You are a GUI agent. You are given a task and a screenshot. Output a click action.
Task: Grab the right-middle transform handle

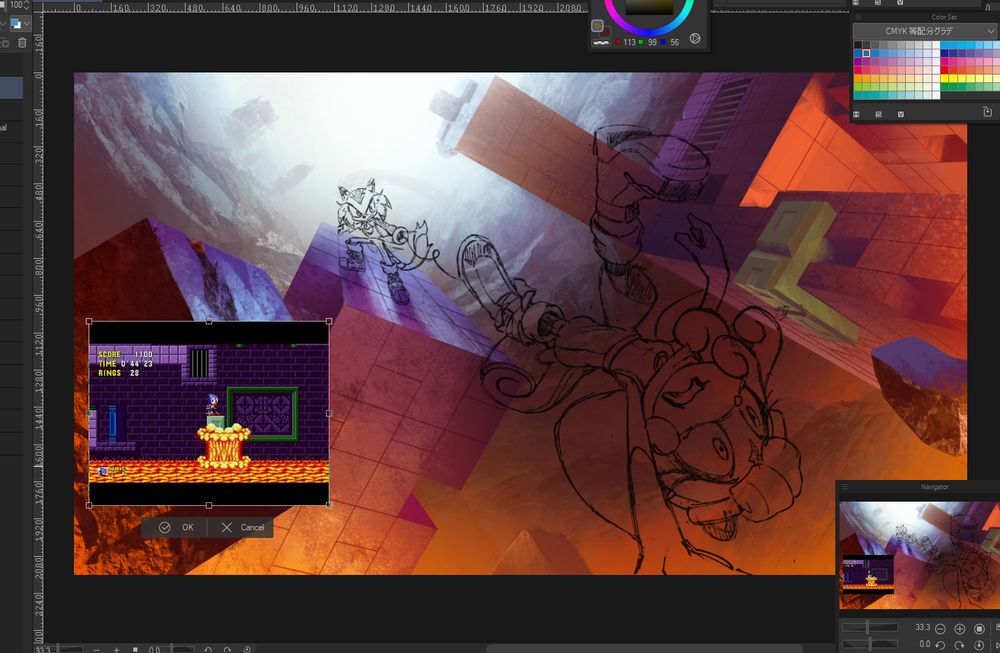(329, 413)
